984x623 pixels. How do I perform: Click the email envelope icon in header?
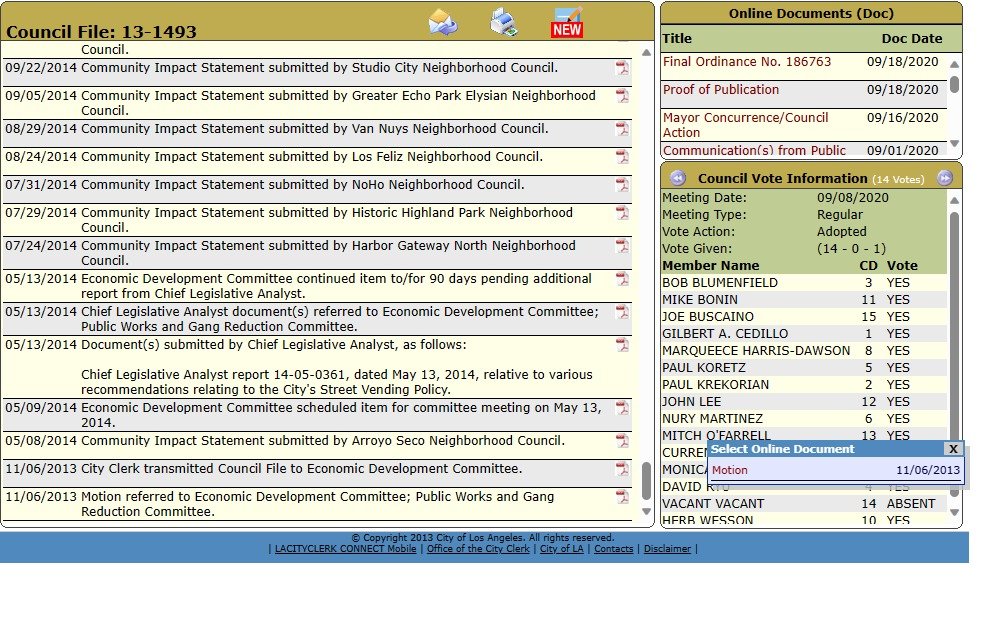click(443, 22)
